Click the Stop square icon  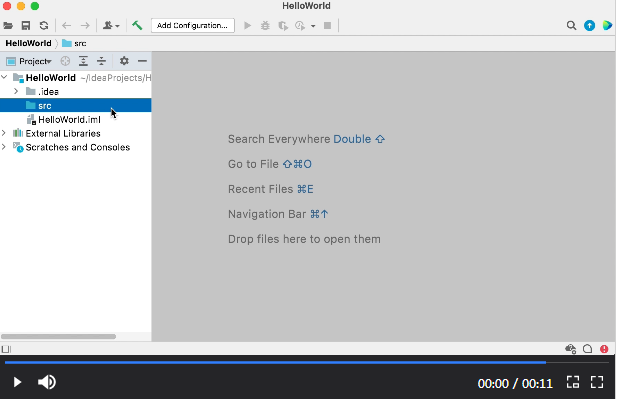click(x=327, y=26)
